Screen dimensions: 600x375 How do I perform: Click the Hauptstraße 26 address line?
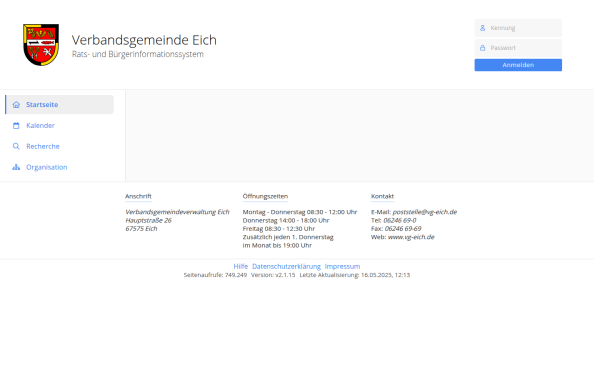148,220
